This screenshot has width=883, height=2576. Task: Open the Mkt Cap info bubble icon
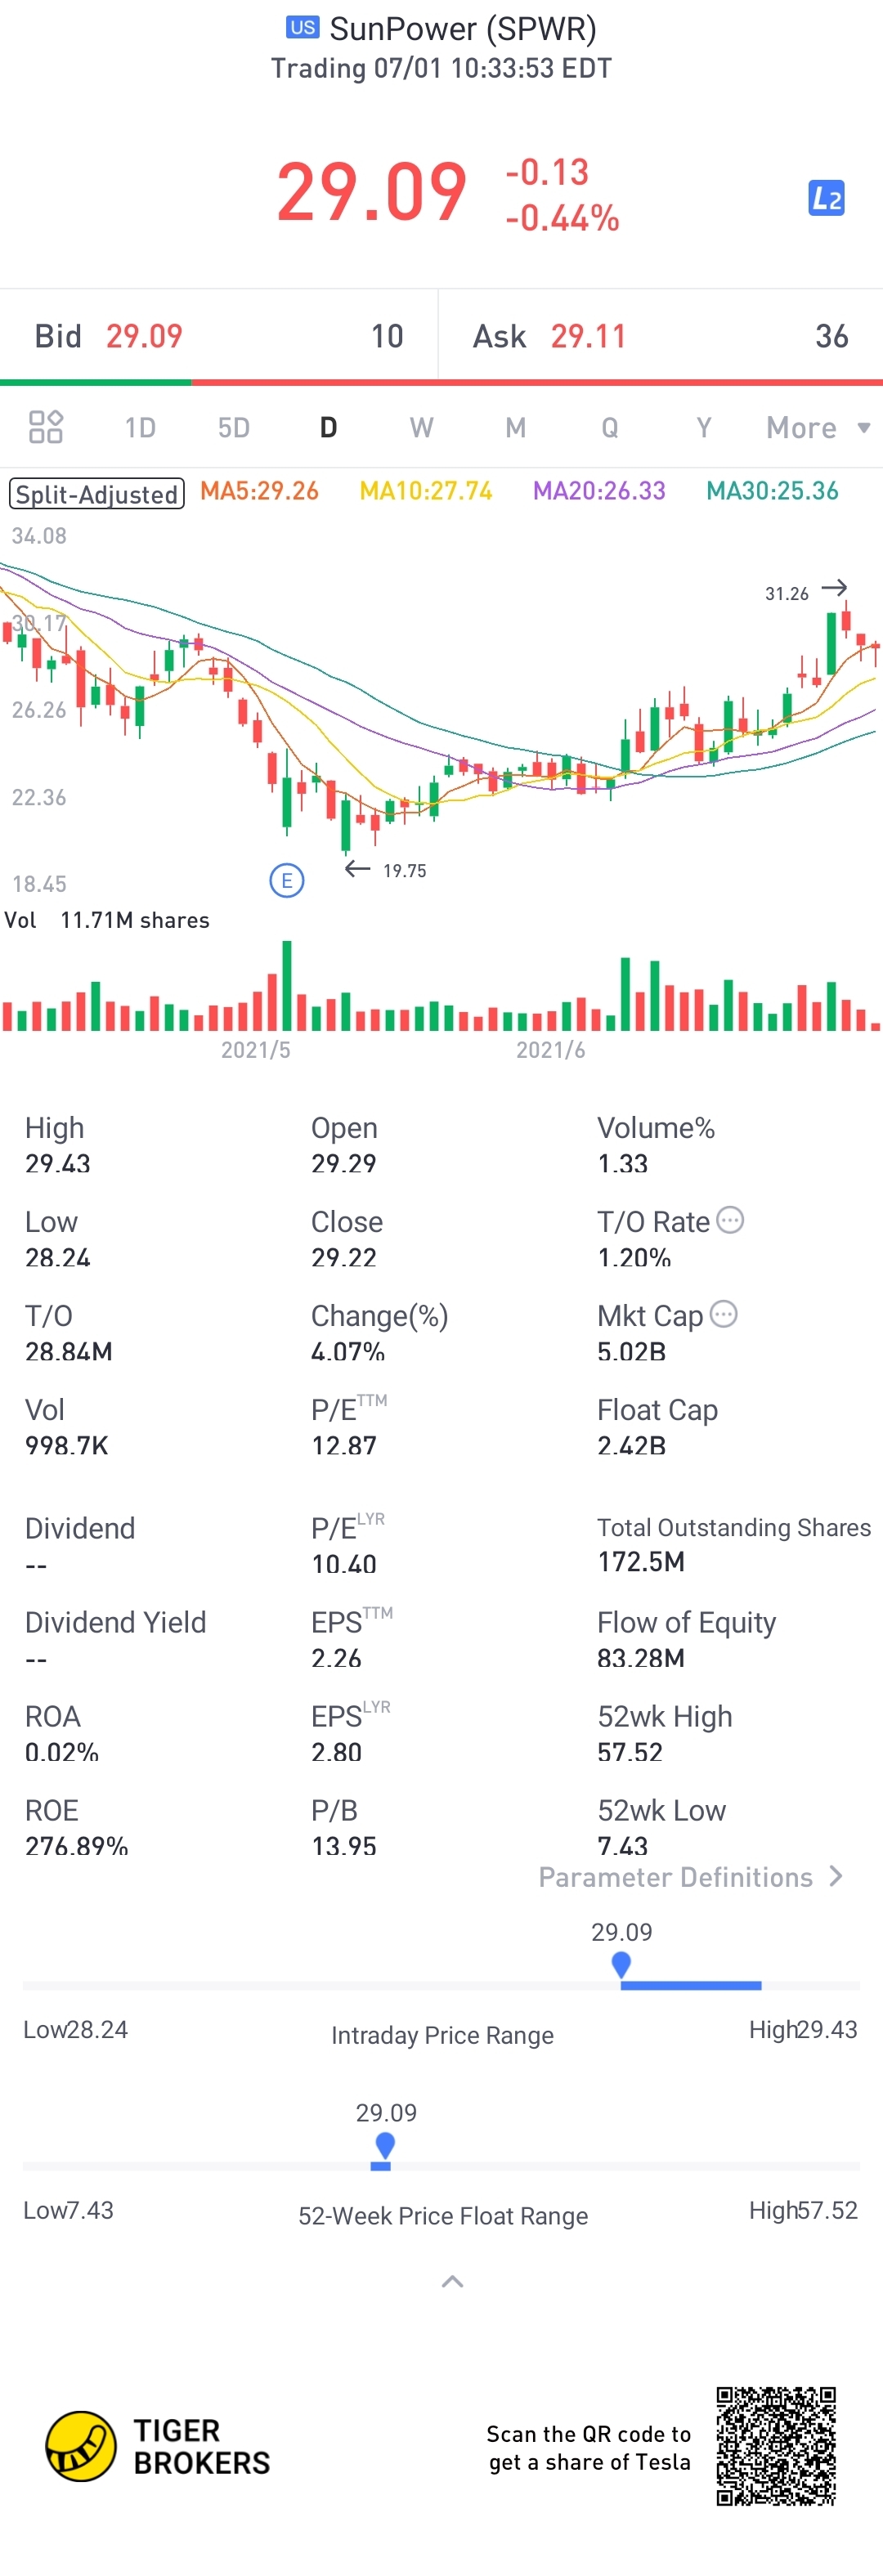(x=724, y=1315)
